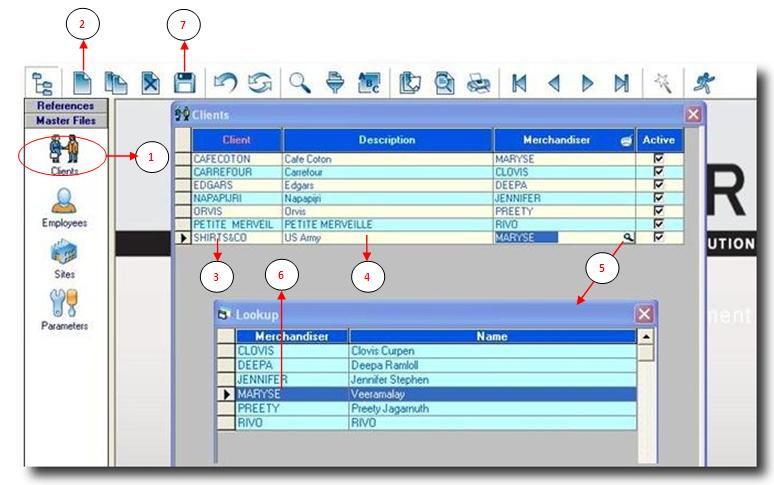Click the Lookup list scrollbar up arrow
The image size is (774, 485).
(647, 337)
